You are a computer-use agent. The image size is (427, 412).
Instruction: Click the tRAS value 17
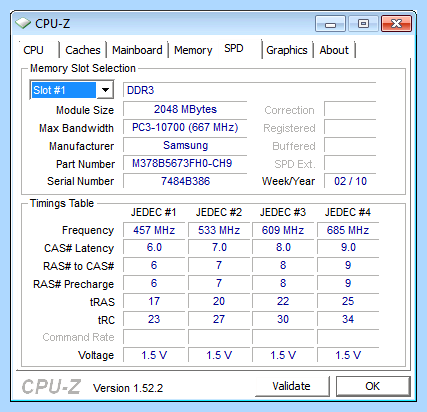pos(154,301)
